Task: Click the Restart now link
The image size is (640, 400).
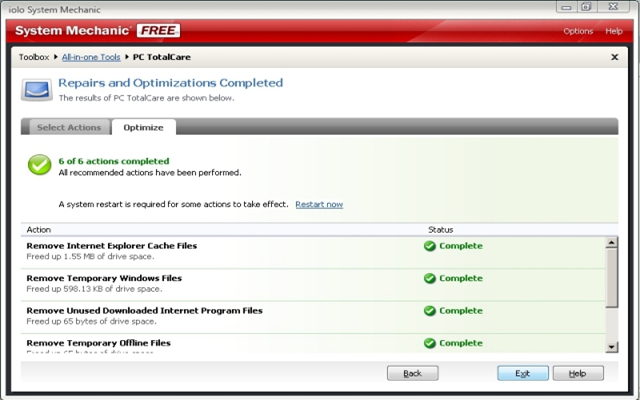Action: coord(319,204)
